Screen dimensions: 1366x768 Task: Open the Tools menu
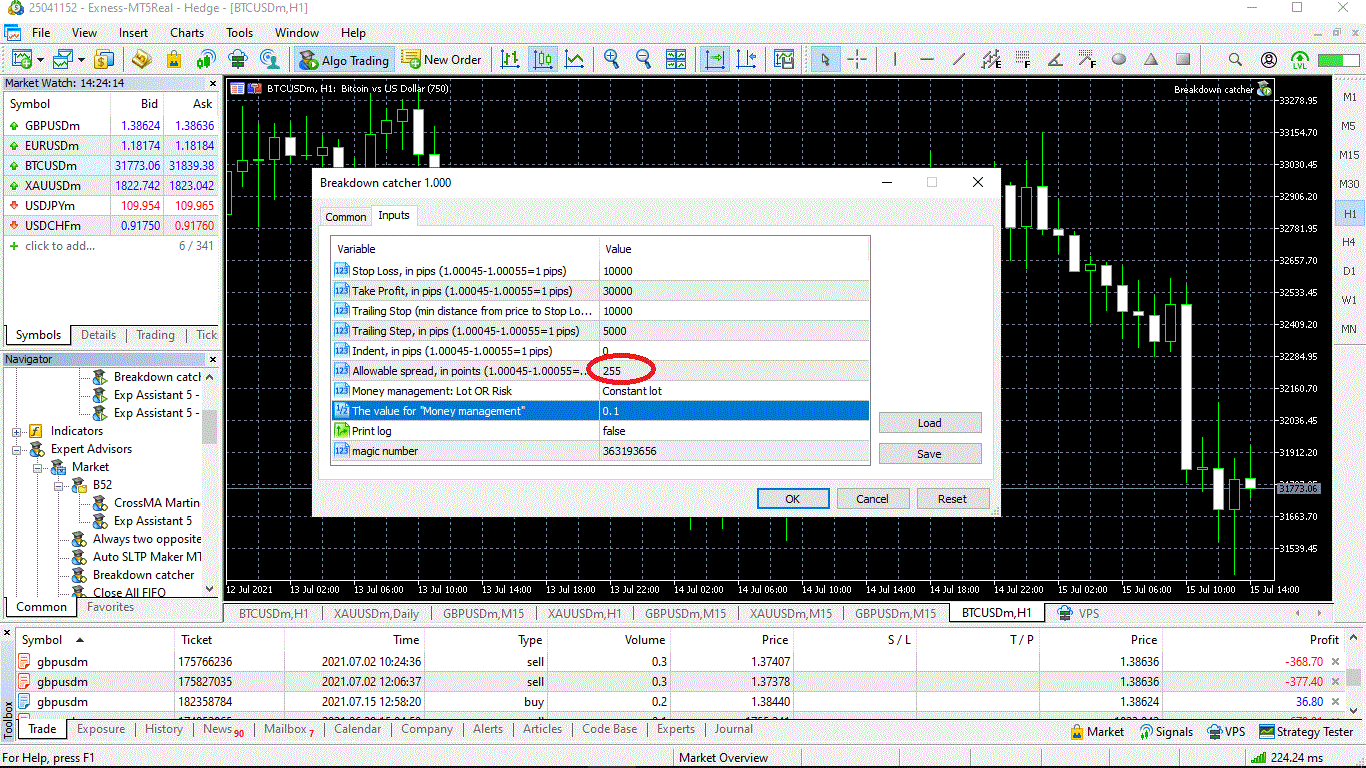tap(239, 33)
